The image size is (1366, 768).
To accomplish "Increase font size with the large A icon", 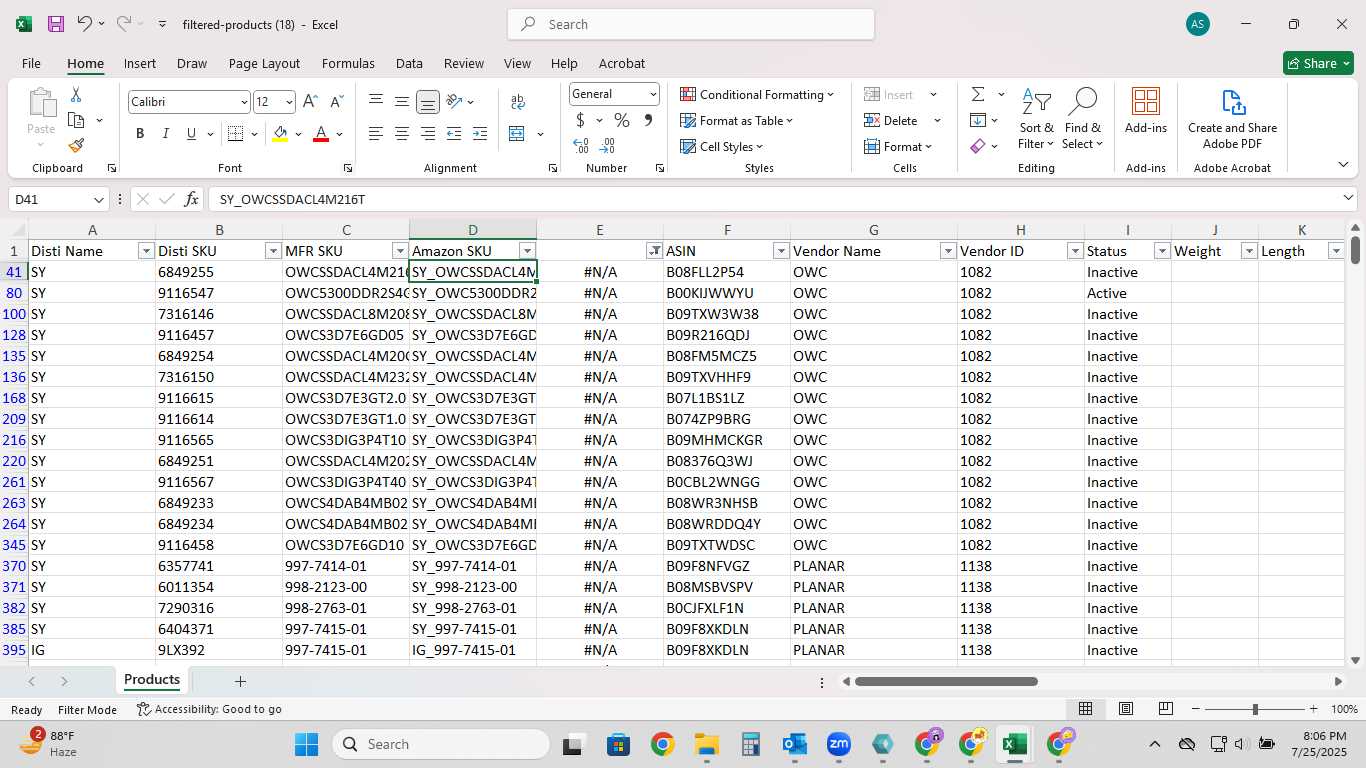I will (x=310, y=102).
